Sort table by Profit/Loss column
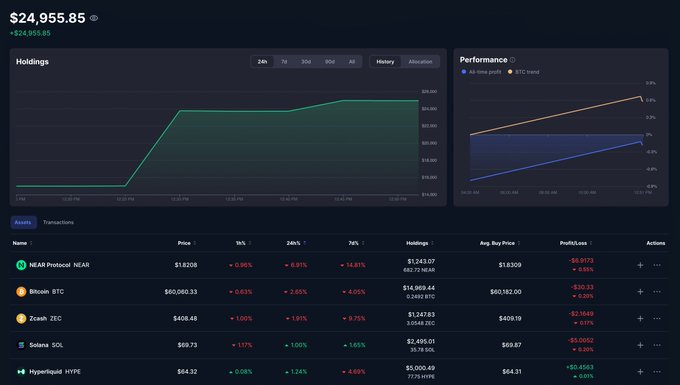 576,243
